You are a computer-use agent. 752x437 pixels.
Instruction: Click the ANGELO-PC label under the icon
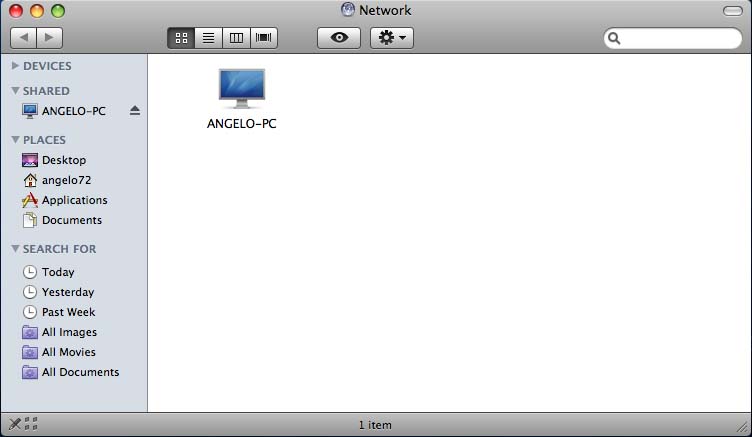(x=242, y=124)
